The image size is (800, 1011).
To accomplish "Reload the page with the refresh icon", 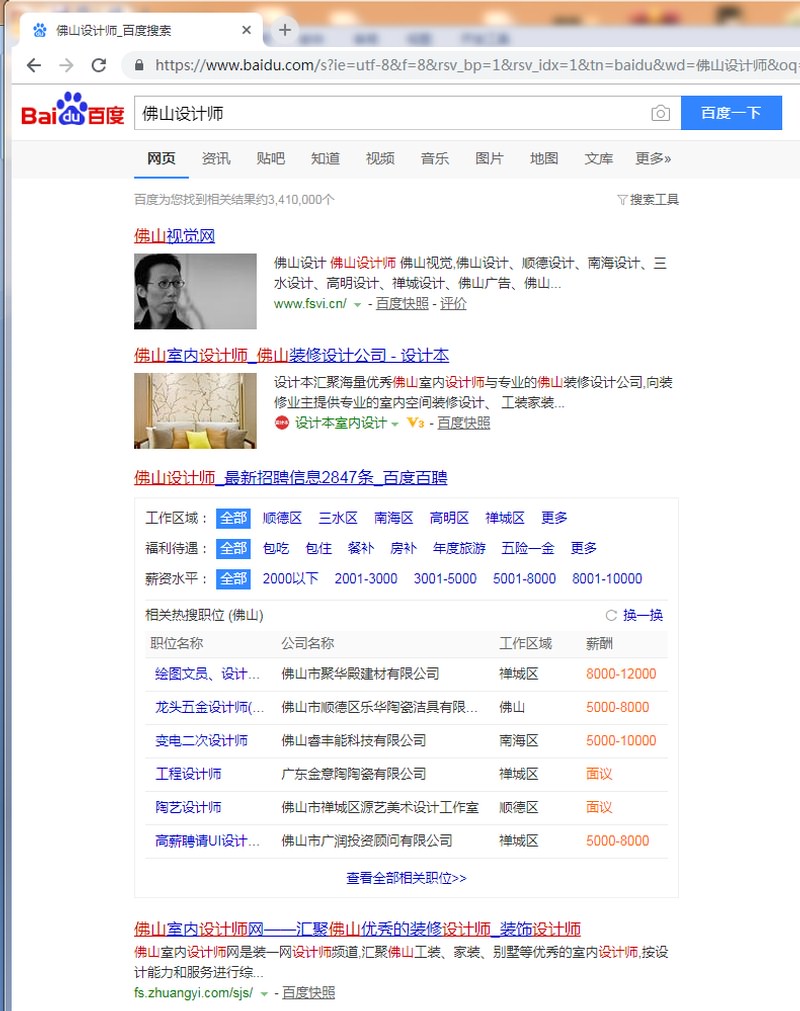I will pos(99,65).
